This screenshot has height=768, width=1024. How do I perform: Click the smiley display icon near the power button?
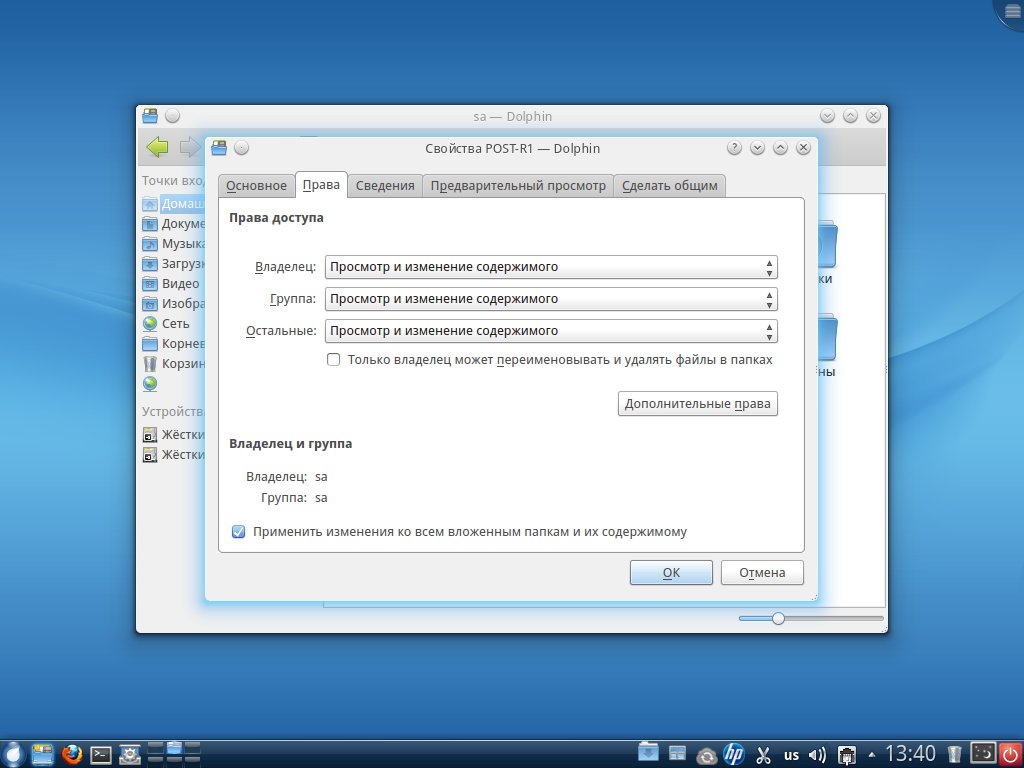coord(983,753)
